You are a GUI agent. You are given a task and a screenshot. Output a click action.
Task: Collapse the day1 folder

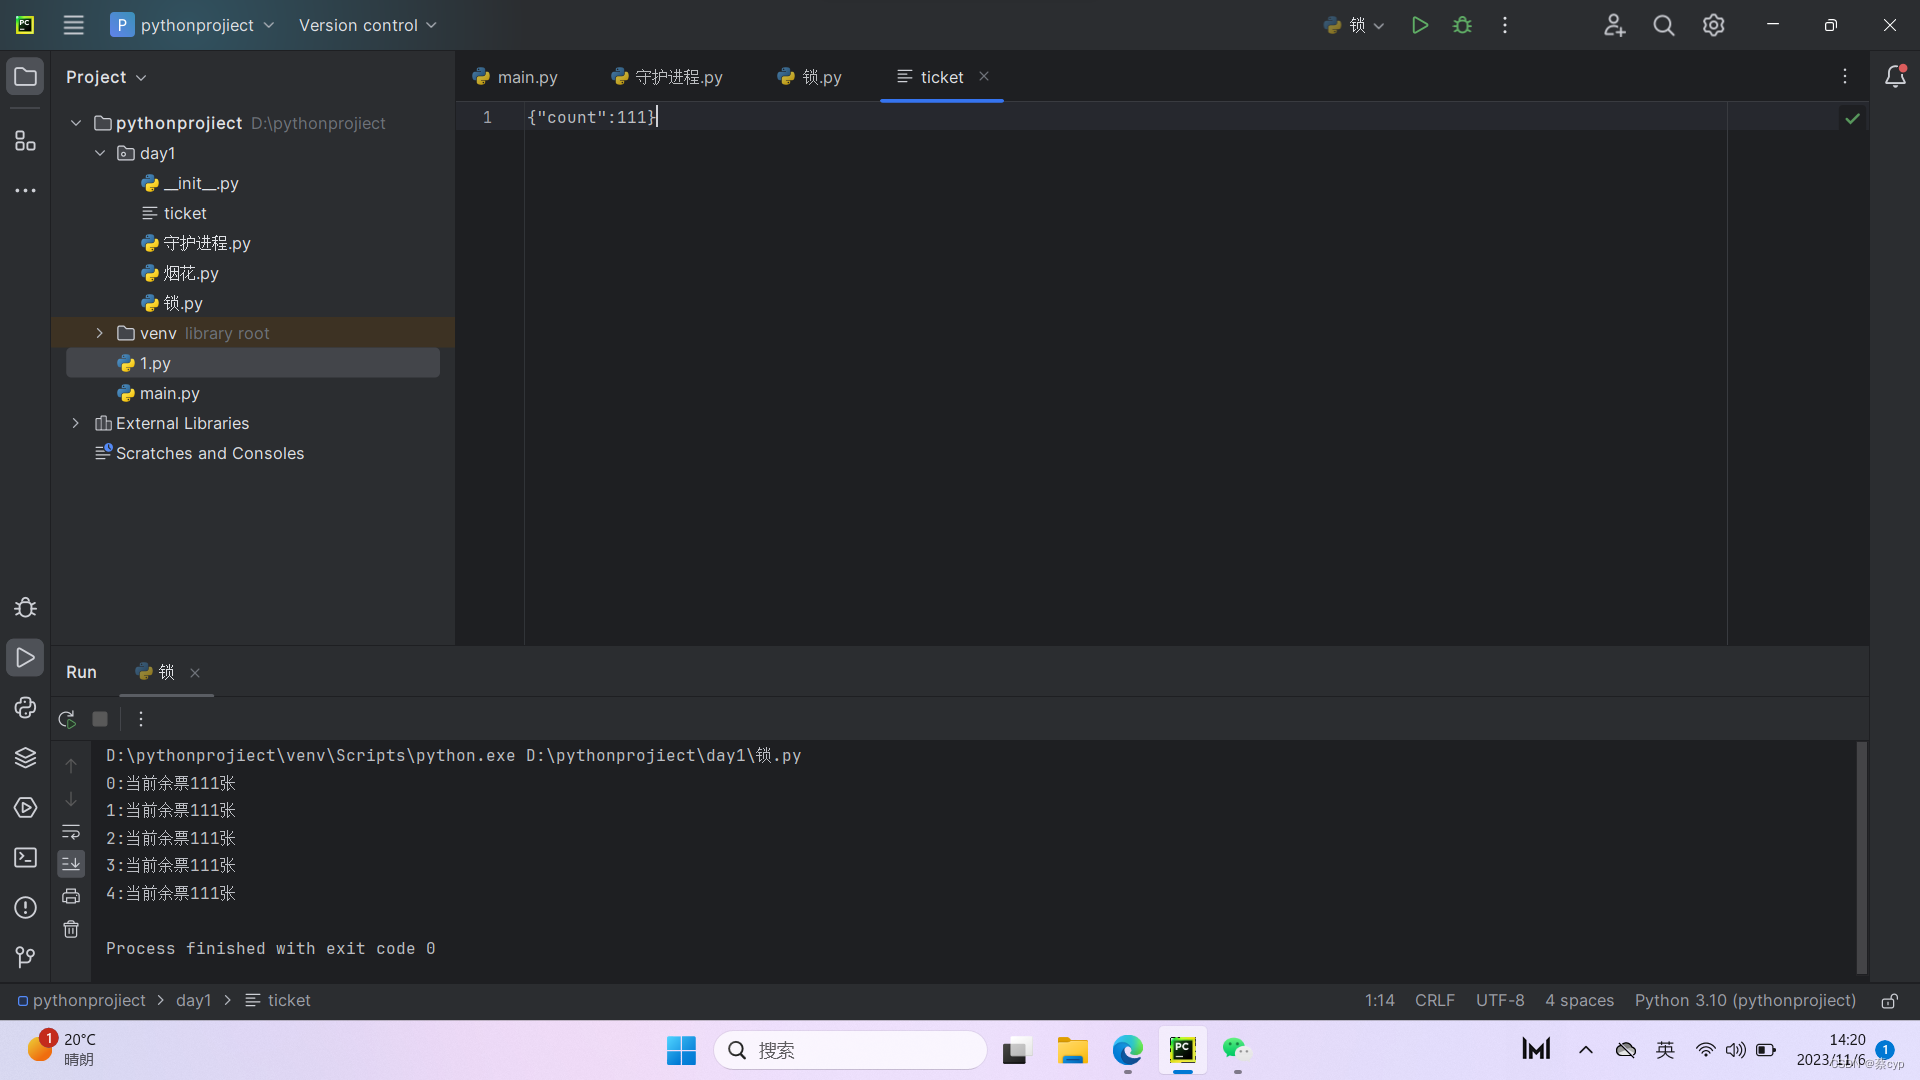coord(100,153)
